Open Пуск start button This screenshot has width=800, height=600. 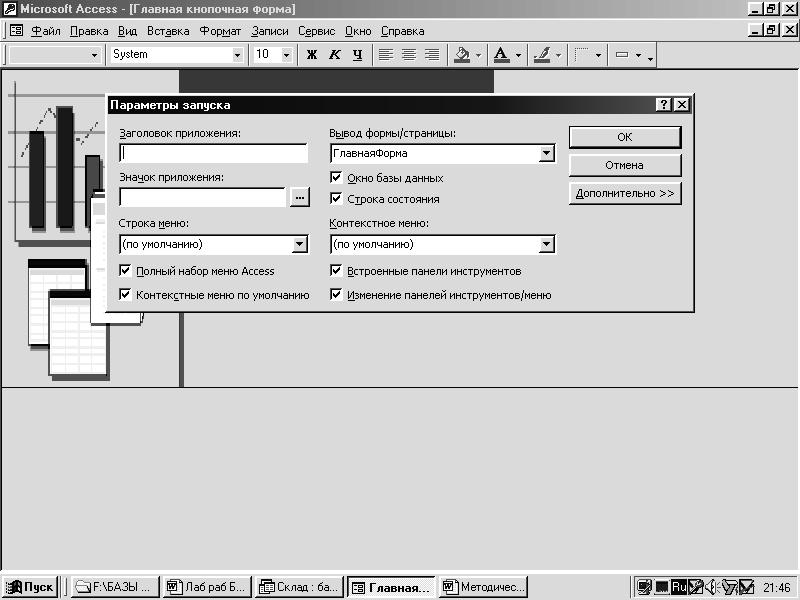click(31, 587)
